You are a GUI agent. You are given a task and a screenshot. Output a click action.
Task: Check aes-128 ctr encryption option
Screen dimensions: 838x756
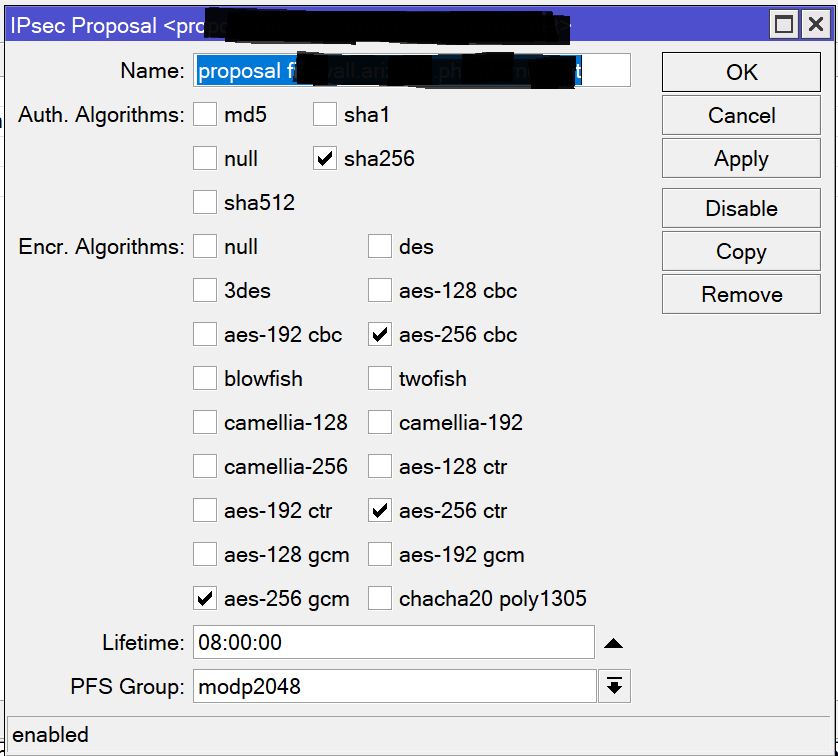point(379,466)
